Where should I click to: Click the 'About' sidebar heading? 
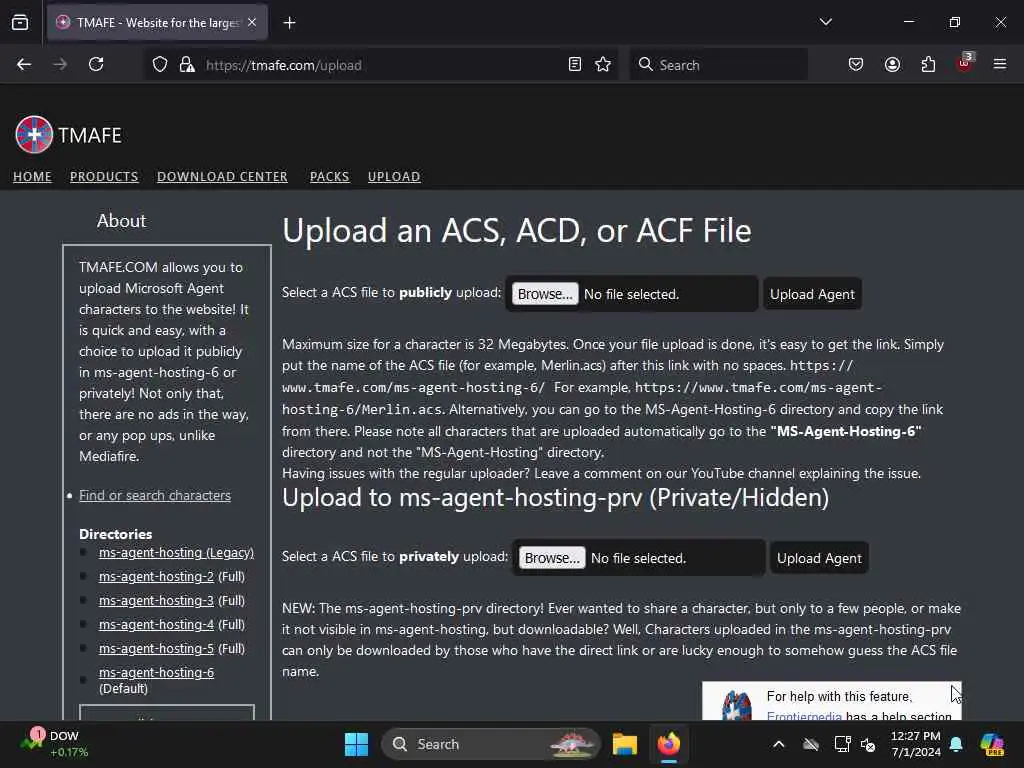pyautogui.click(x=121, y=221)
